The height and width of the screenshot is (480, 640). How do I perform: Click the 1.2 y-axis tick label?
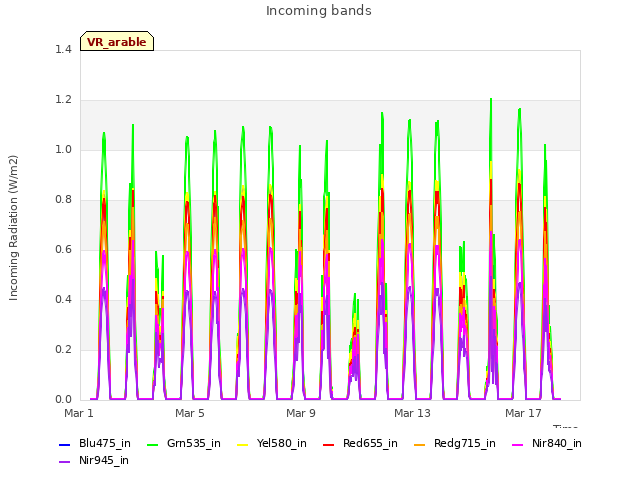pyautogui.click(x=63, y=100)
